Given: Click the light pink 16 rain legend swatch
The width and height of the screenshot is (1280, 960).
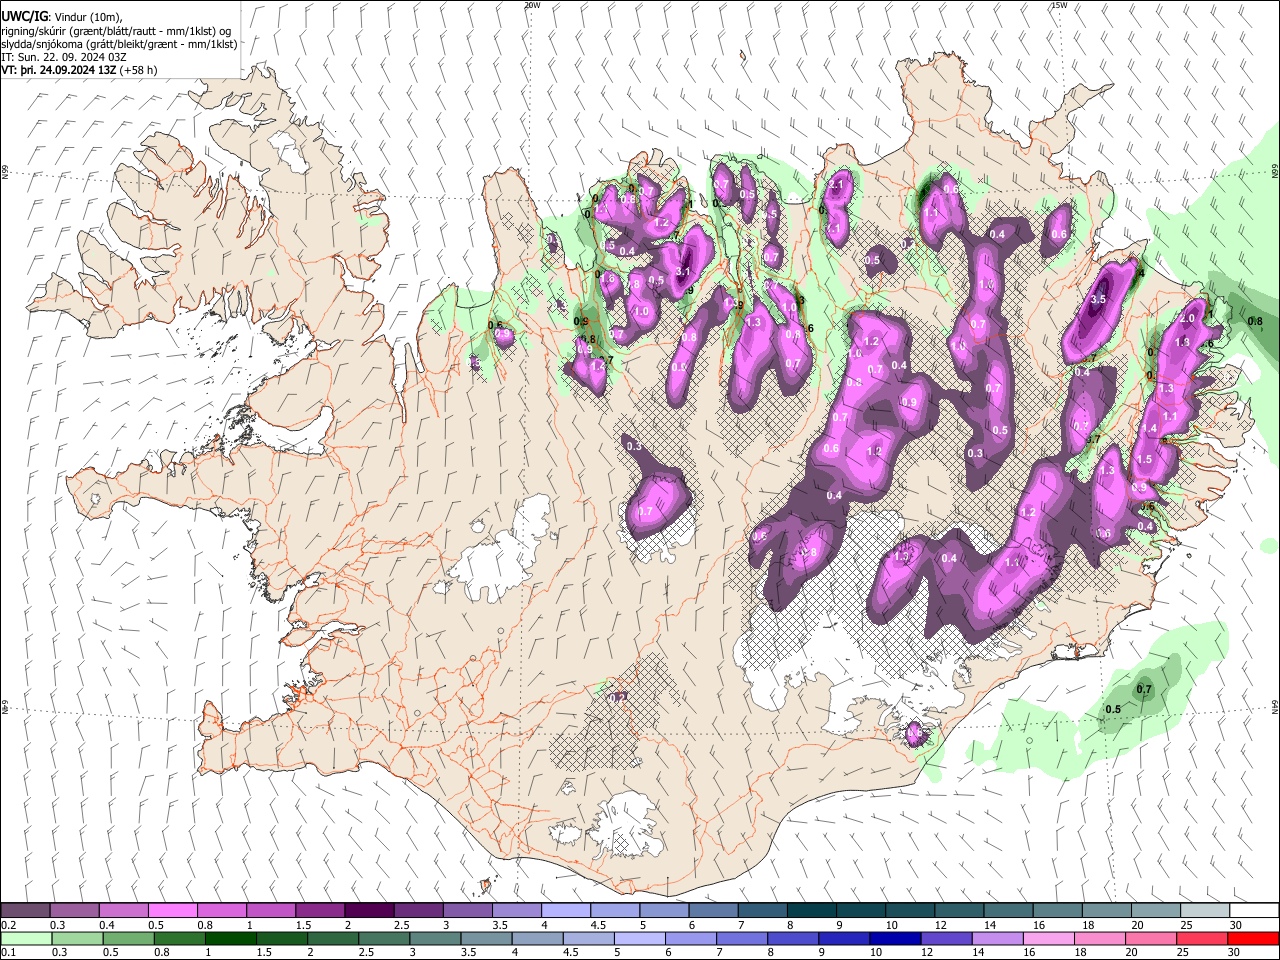Looking at the screenshot, I should click(1048, 938).
